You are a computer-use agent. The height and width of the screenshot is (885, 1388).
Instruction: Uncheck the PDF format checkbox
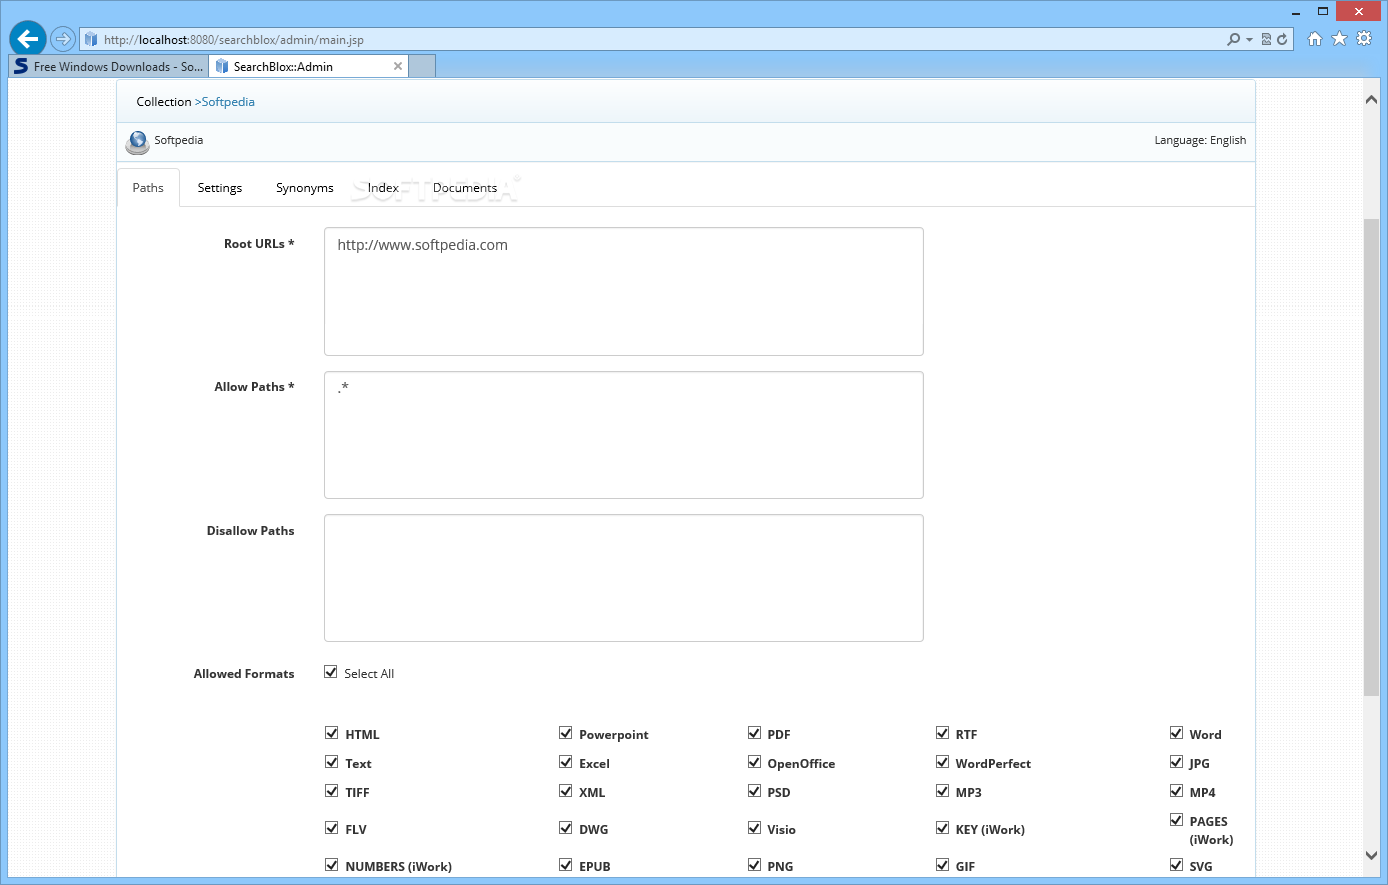(x=755, y=733)
